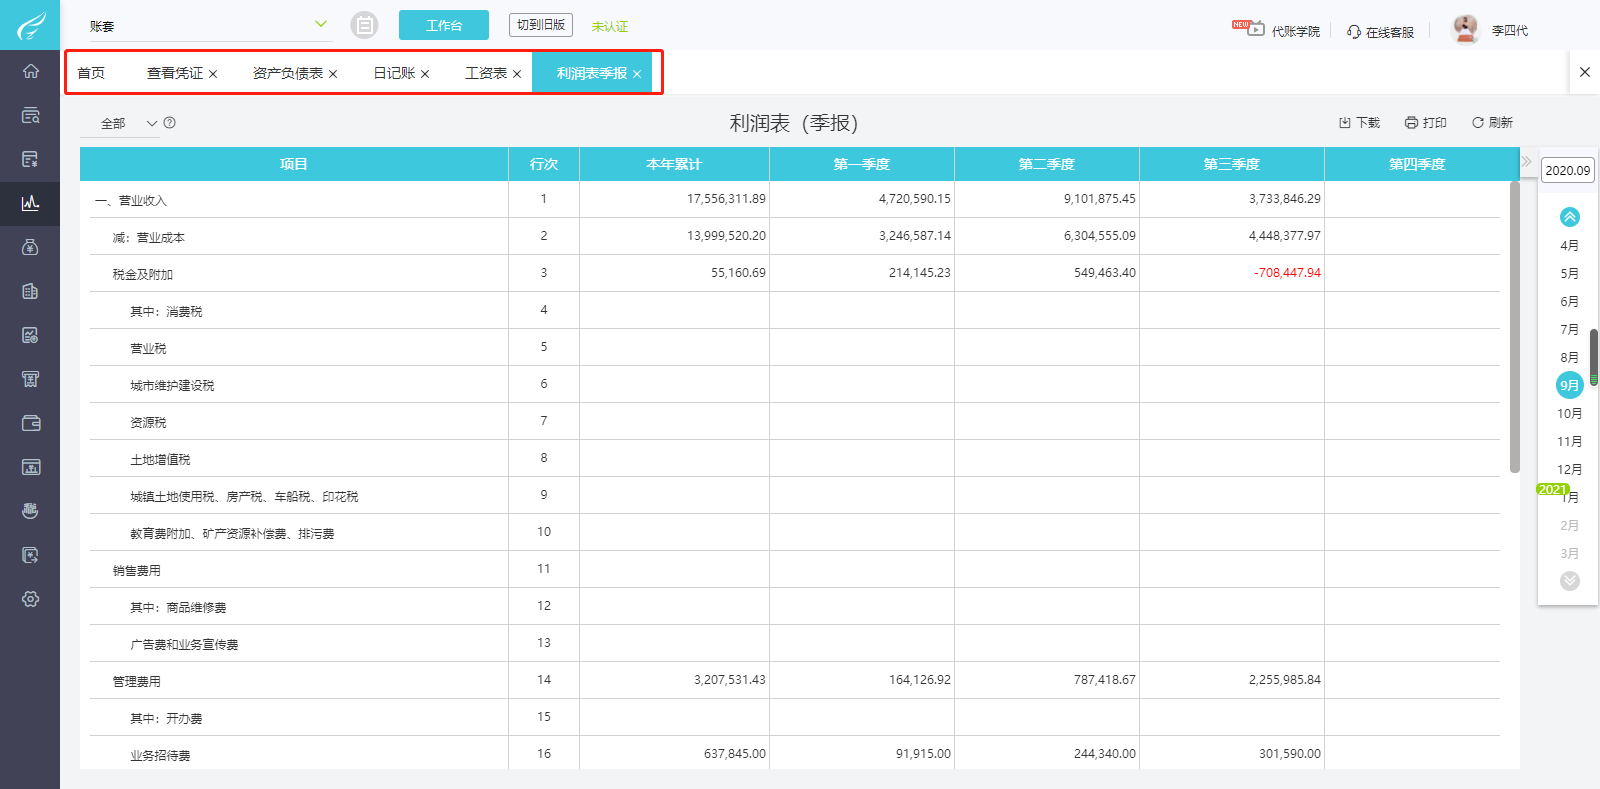Close the 工资表 tab
The height and width of the screenshot is (789, 1600).
click(517, 74)
